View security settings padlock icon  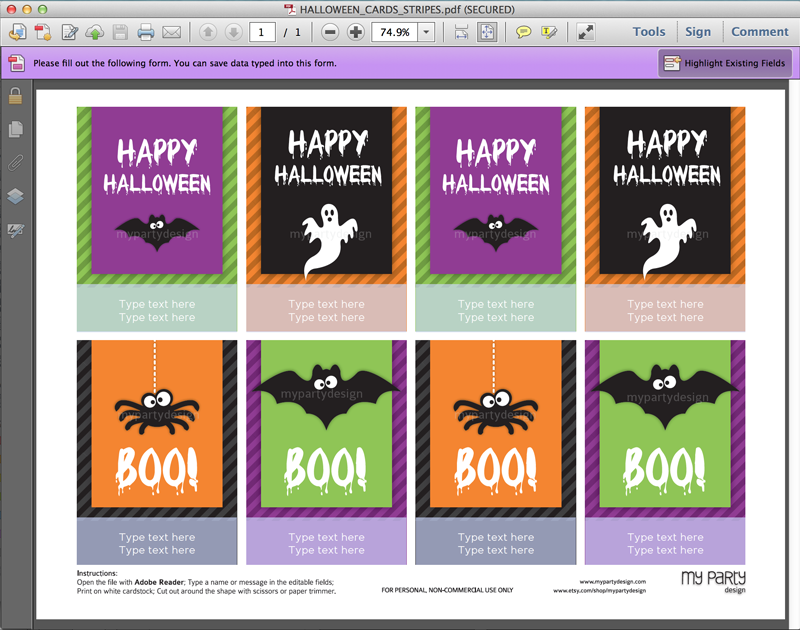coord(15,96)
